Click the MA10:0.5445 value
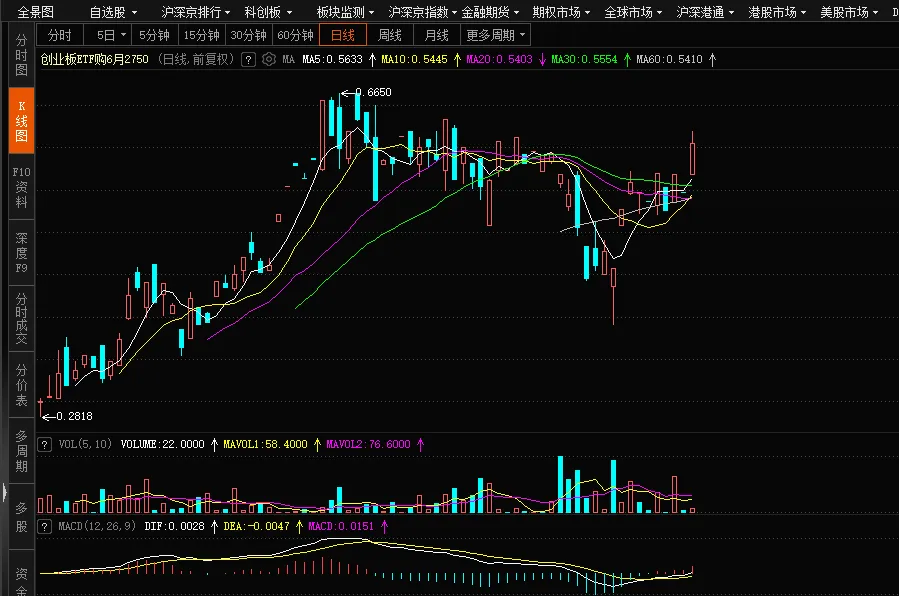Viewport: 899px width, 596px height. click(414, 59)
